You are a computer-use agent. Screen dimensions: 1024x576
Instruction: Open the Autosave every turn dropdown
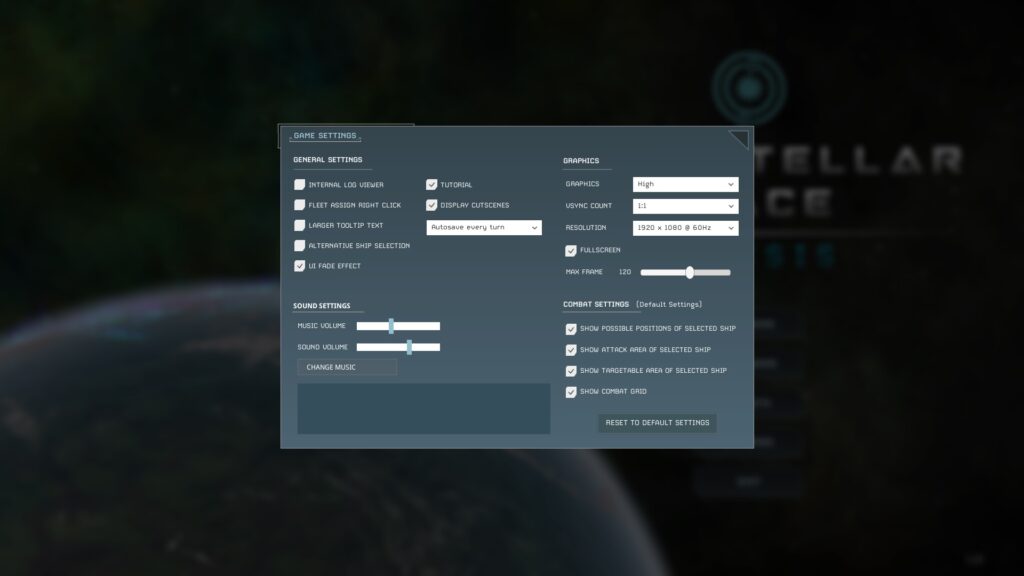tap(484, 228)
